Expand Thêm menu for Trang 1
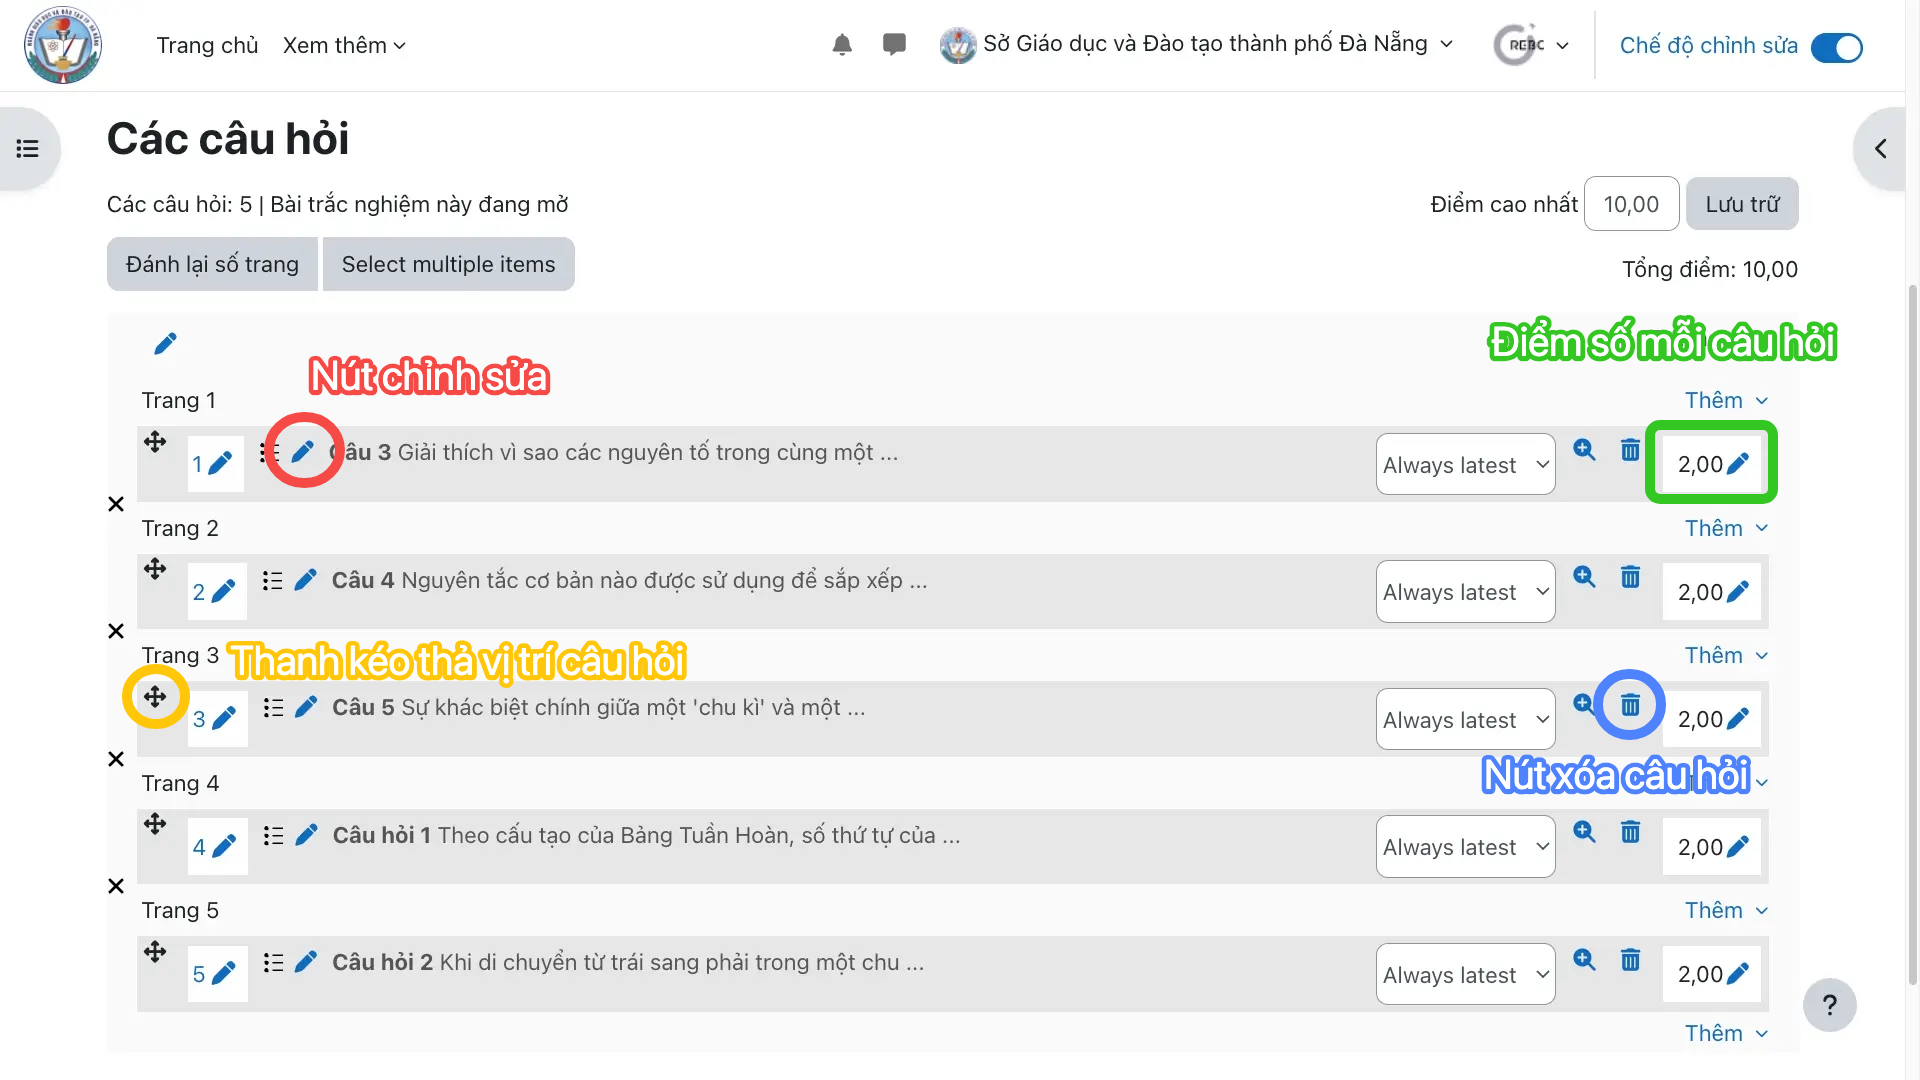1920x1080 pixels. click(x=1726, y=400)
